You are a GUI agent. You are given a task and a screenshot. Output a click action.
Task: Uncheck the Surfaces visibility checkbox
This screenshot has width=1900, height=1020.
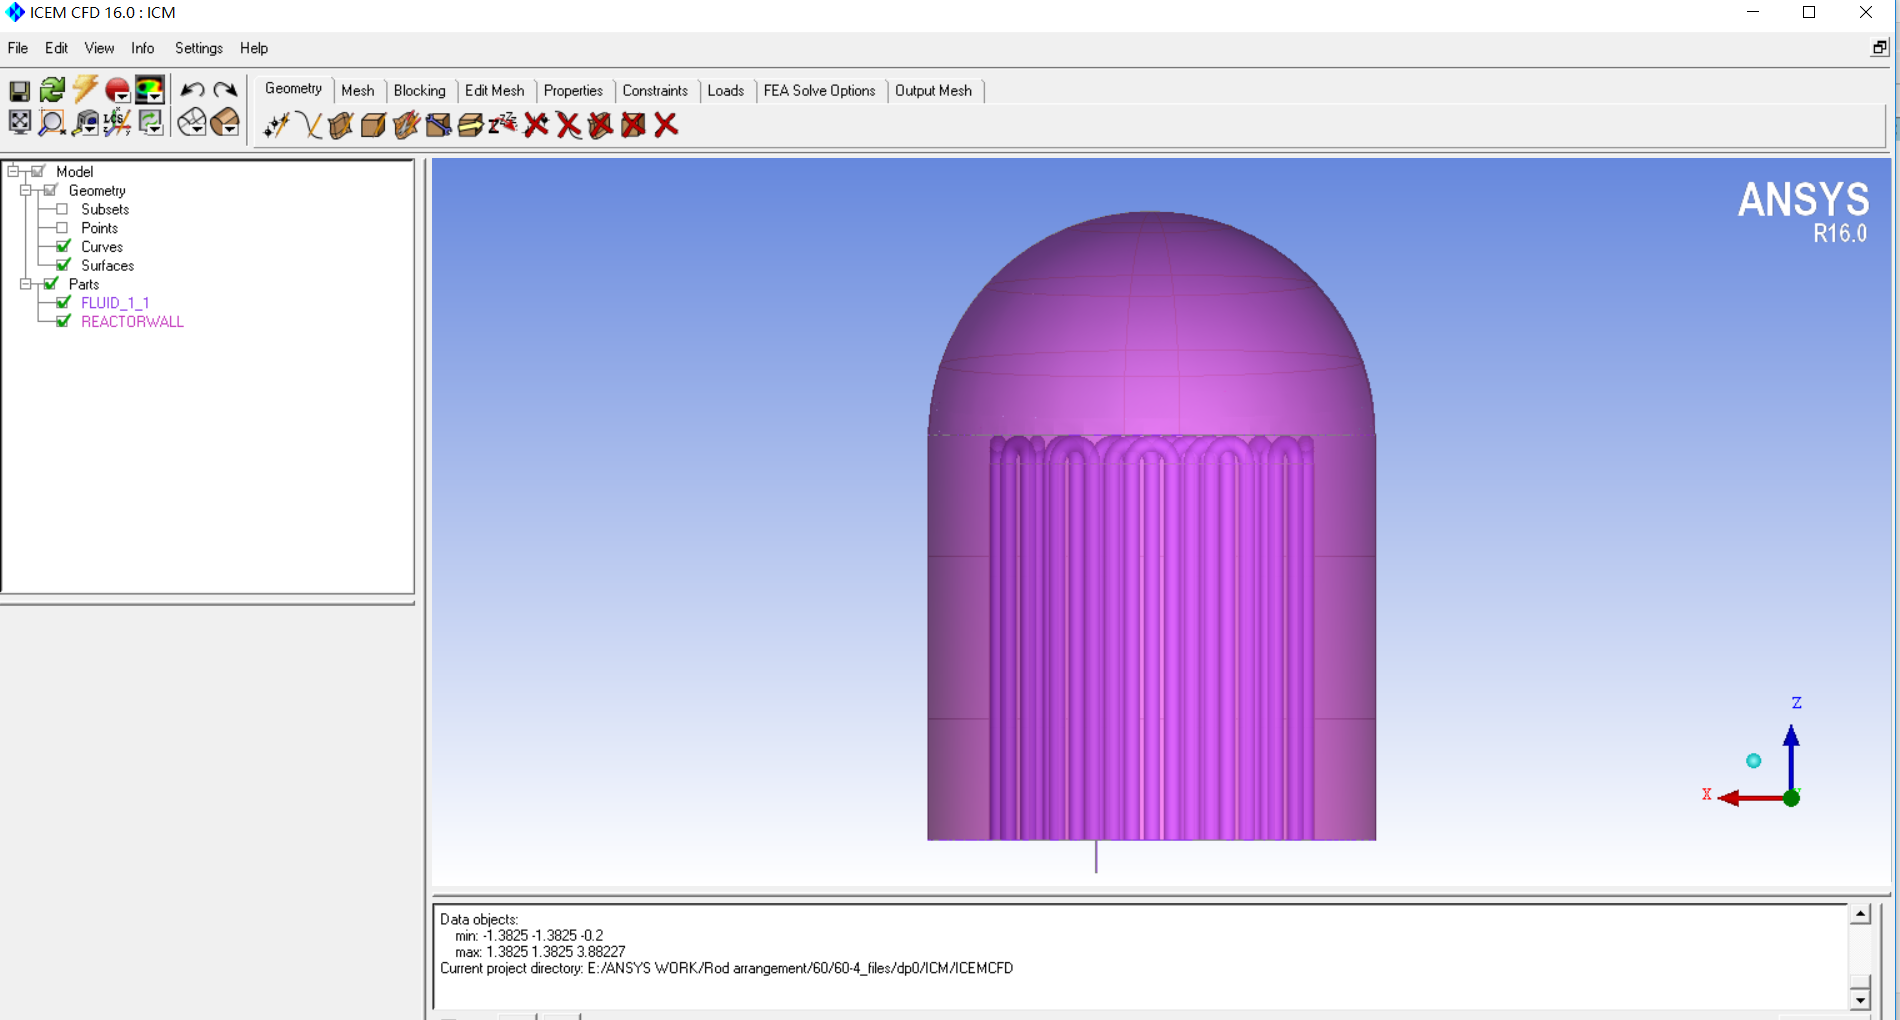(63, 265)
